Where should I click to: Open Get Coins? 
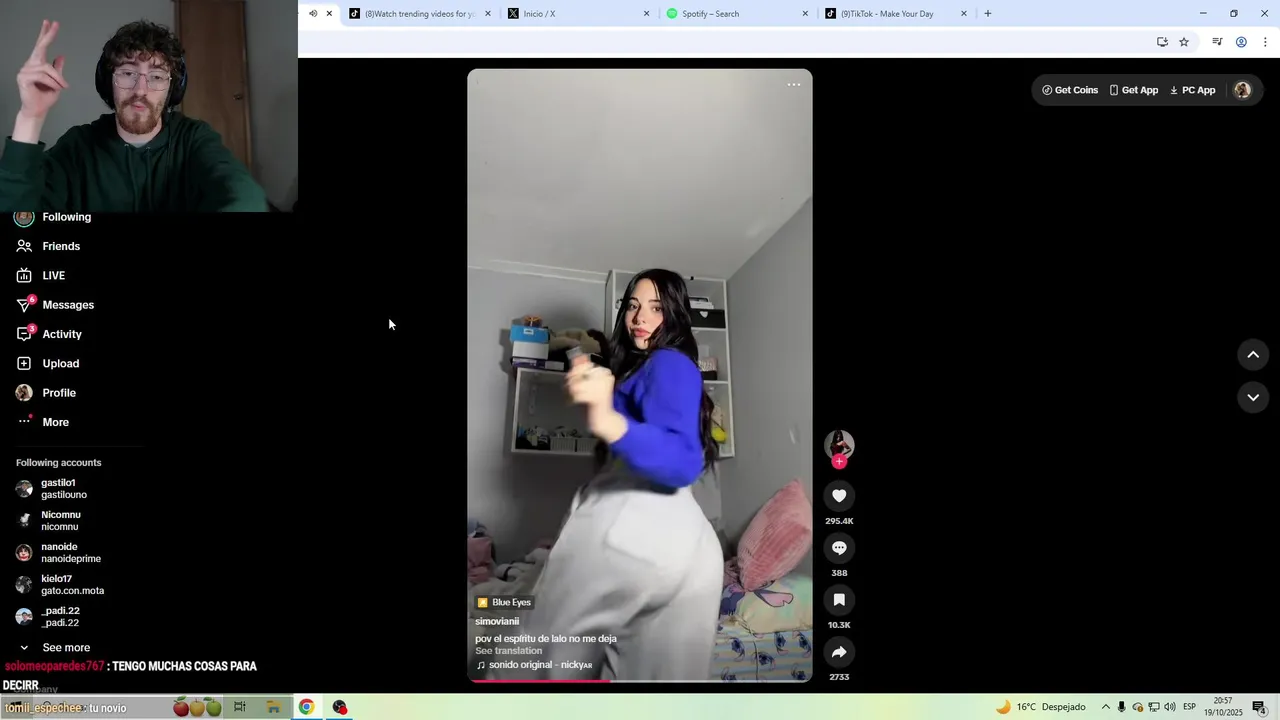pyautogui.click(x=1070, y=90)
